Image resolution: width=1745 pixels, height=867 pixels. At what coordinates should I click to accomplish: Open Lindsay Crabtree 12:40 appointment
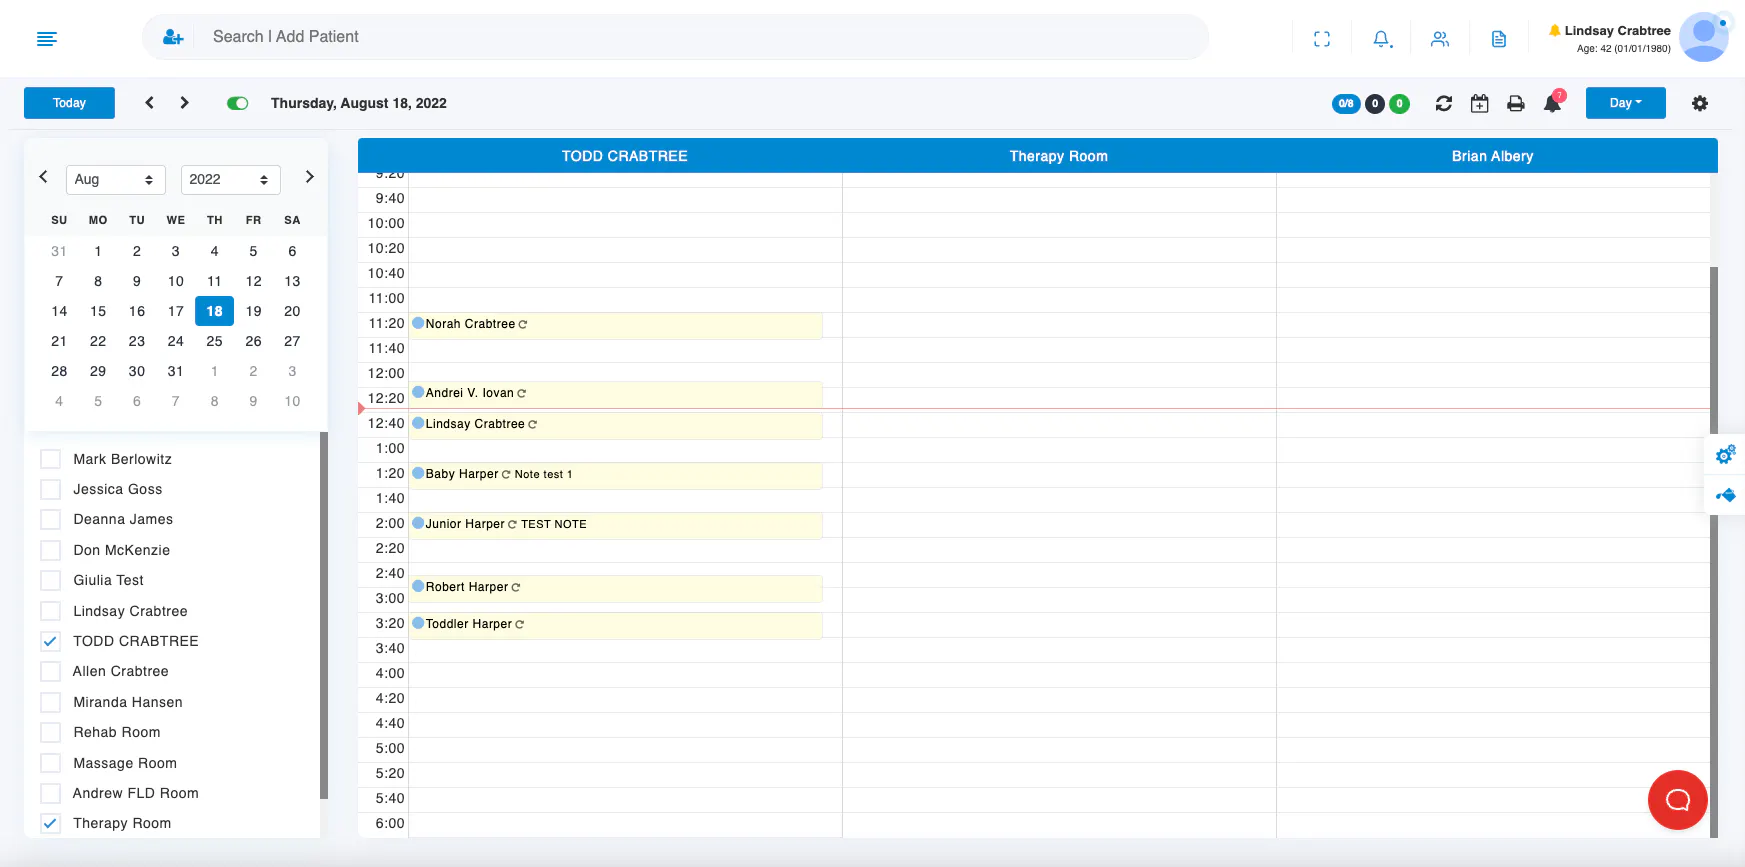[616, 426]
